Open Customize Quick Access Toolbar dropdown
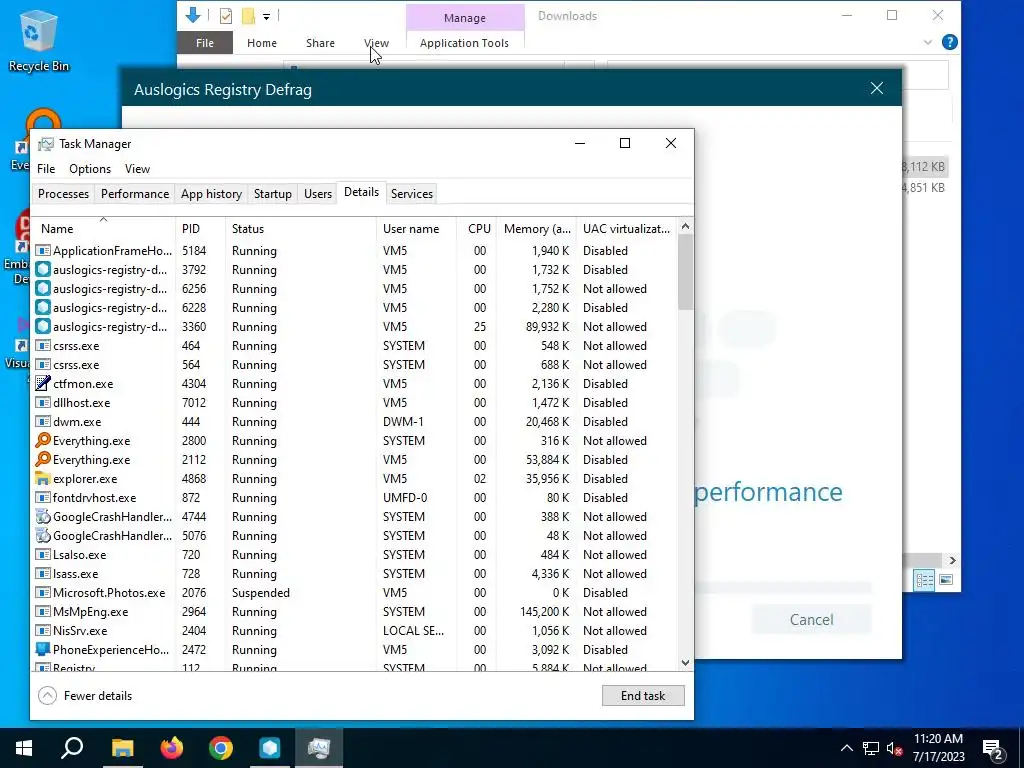Screen dimensions: 1024x768 pos(266,16)
